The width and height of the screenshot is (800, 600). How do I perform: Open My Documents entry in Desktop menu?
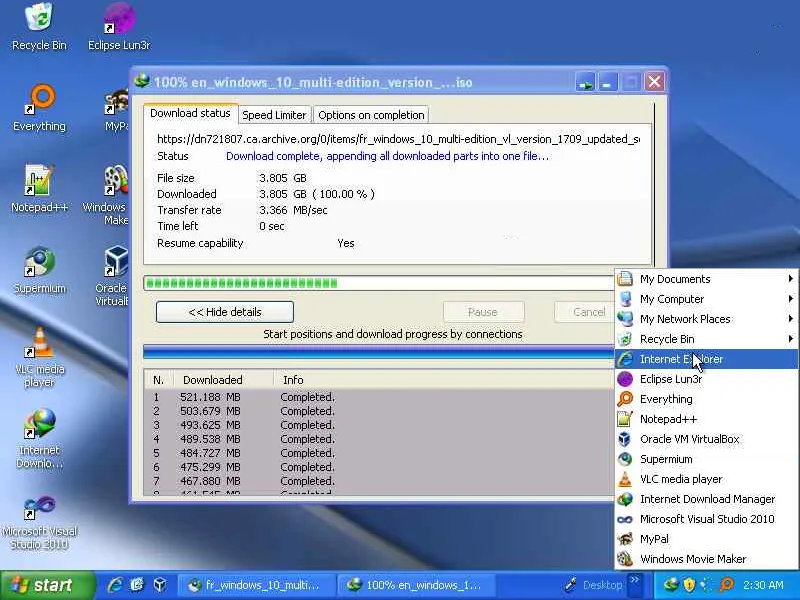point(706,279)
